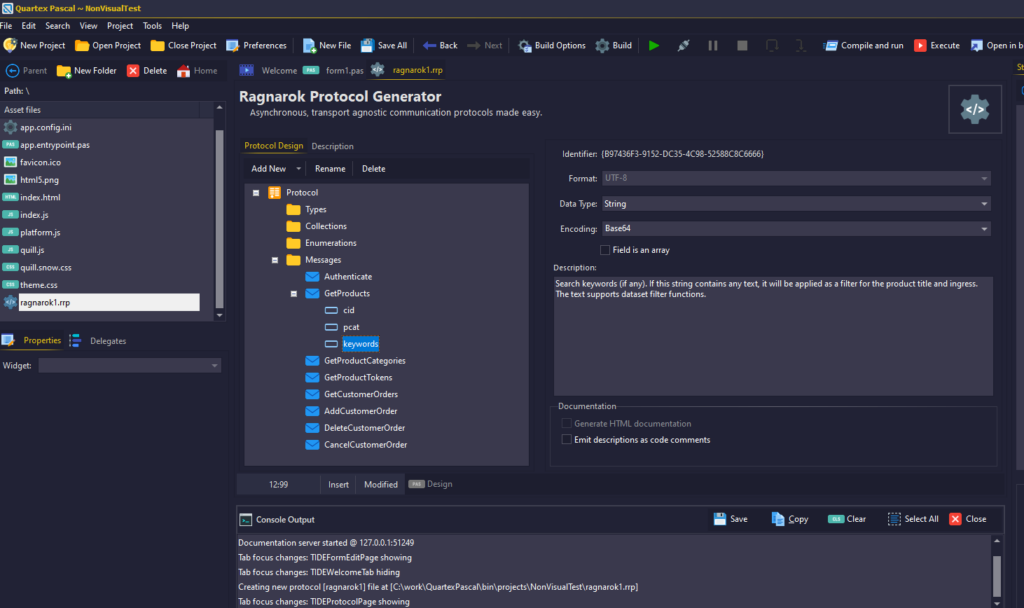Click the Stop icon in toolbar
Image resolution: width=1024 pixels, height=608 pixels.
point(742,45)
